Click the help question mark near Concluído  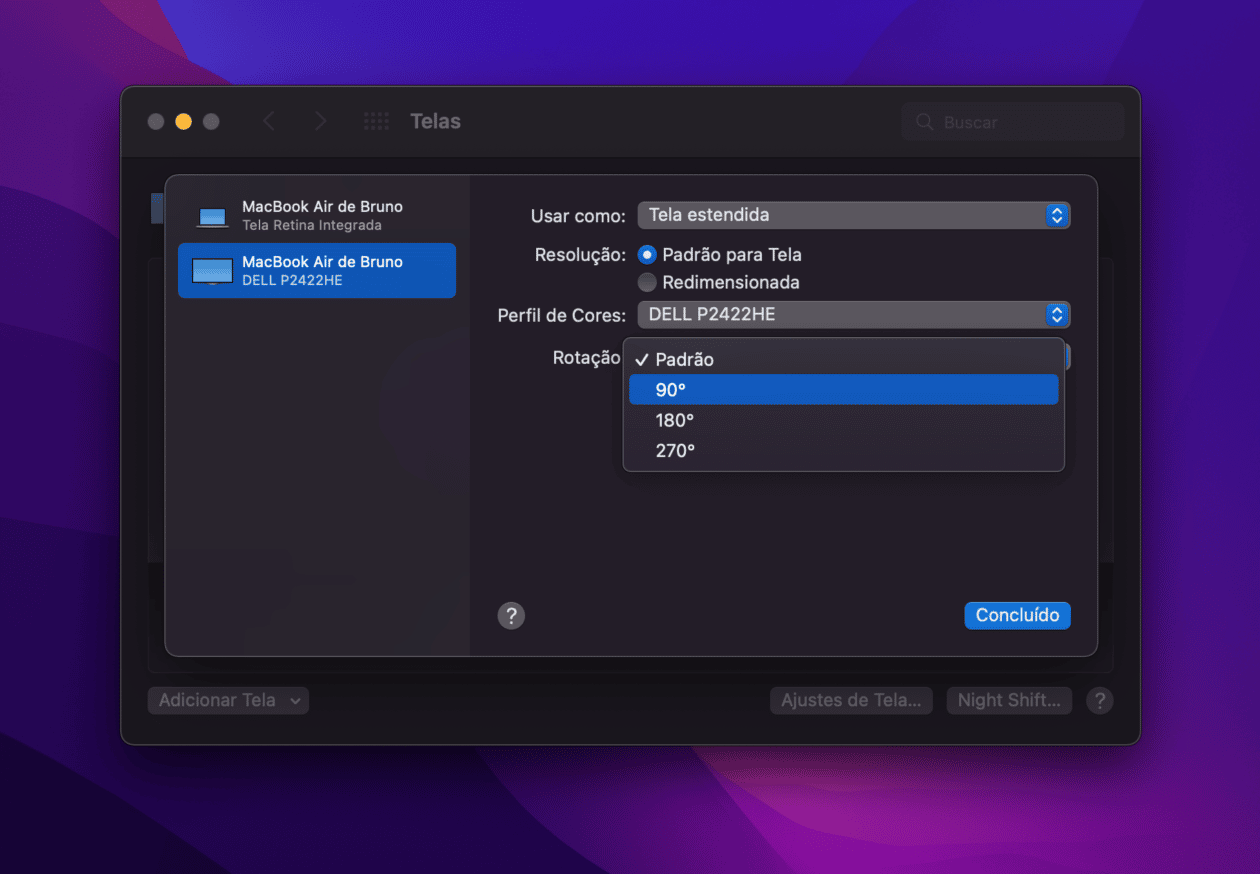(511, 615)
